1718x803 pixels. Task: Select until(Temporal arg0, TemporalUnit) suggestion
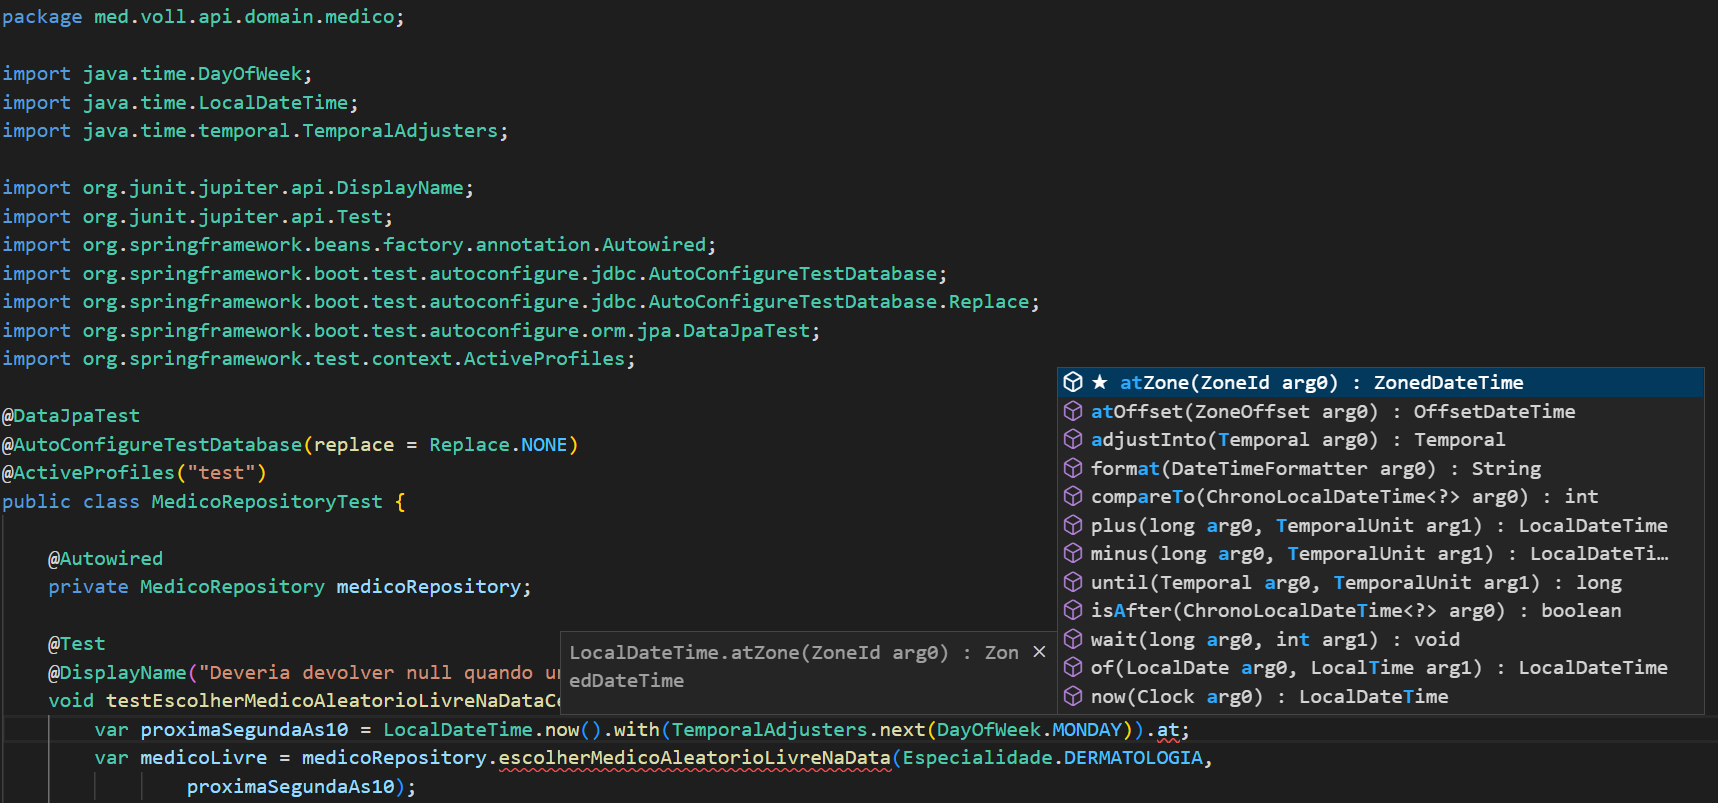[1381, 582]
